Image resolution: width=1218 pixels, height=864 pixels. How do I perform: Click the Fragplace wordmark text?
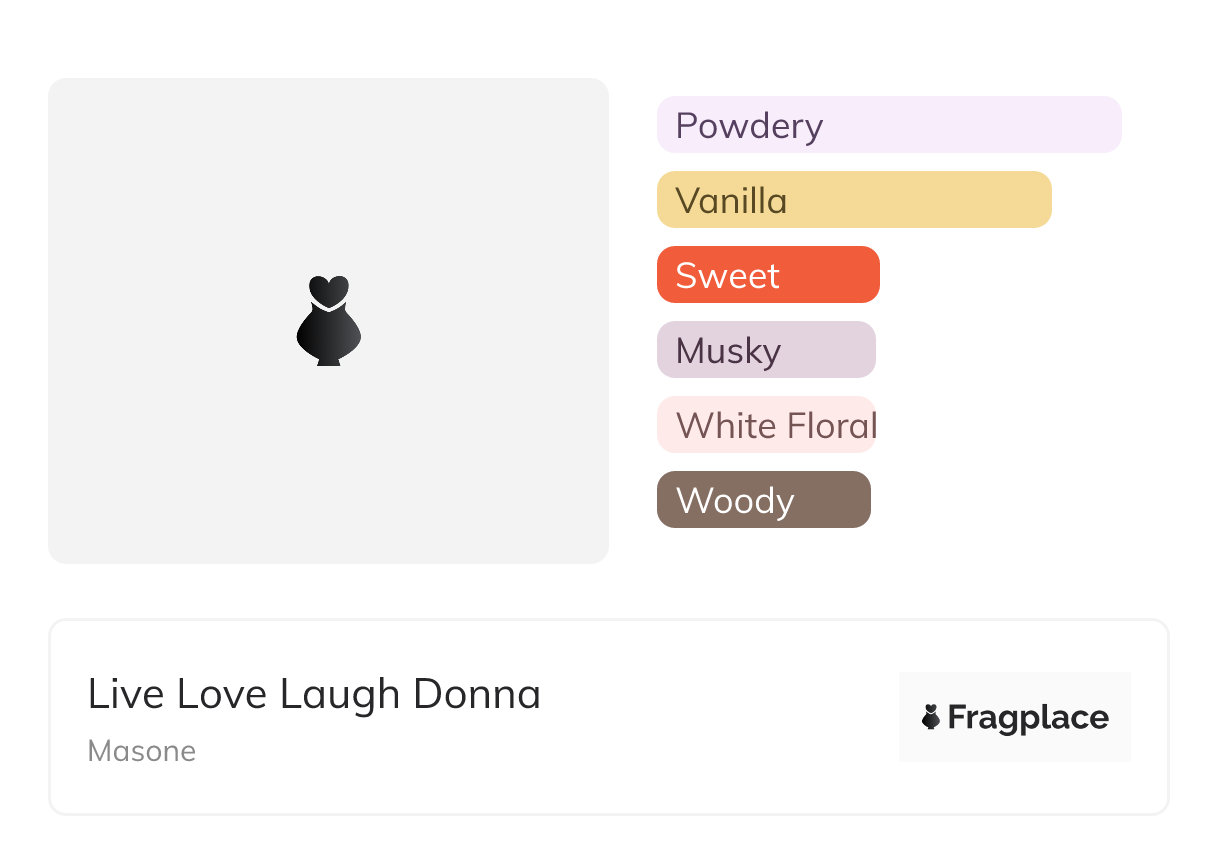(1028, 718)
